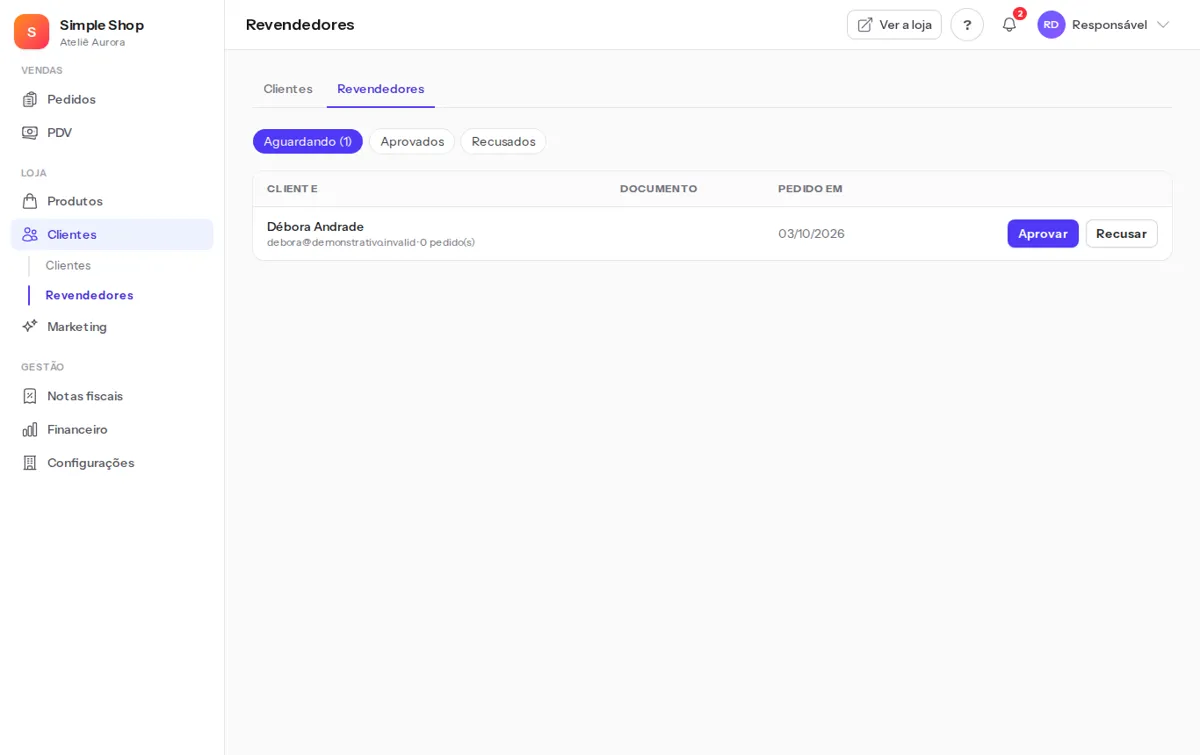The width and height of the screenshot is (1200, 755).
Task: Approve Débora Andrade as reseller
Action: coord(1043,234)
